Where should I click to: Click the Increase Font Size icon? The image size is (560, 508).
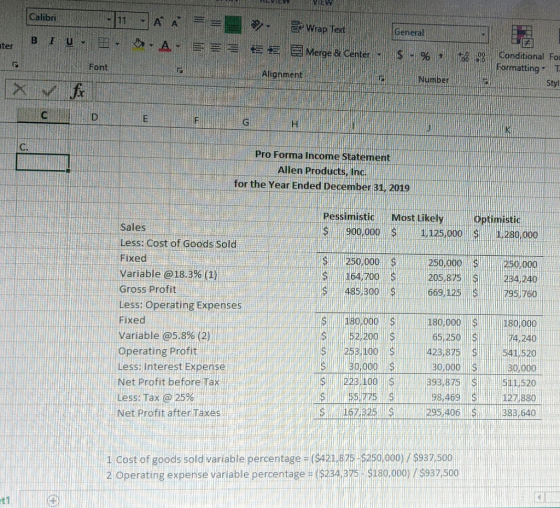pyautogui.click(x=158, y=23)
